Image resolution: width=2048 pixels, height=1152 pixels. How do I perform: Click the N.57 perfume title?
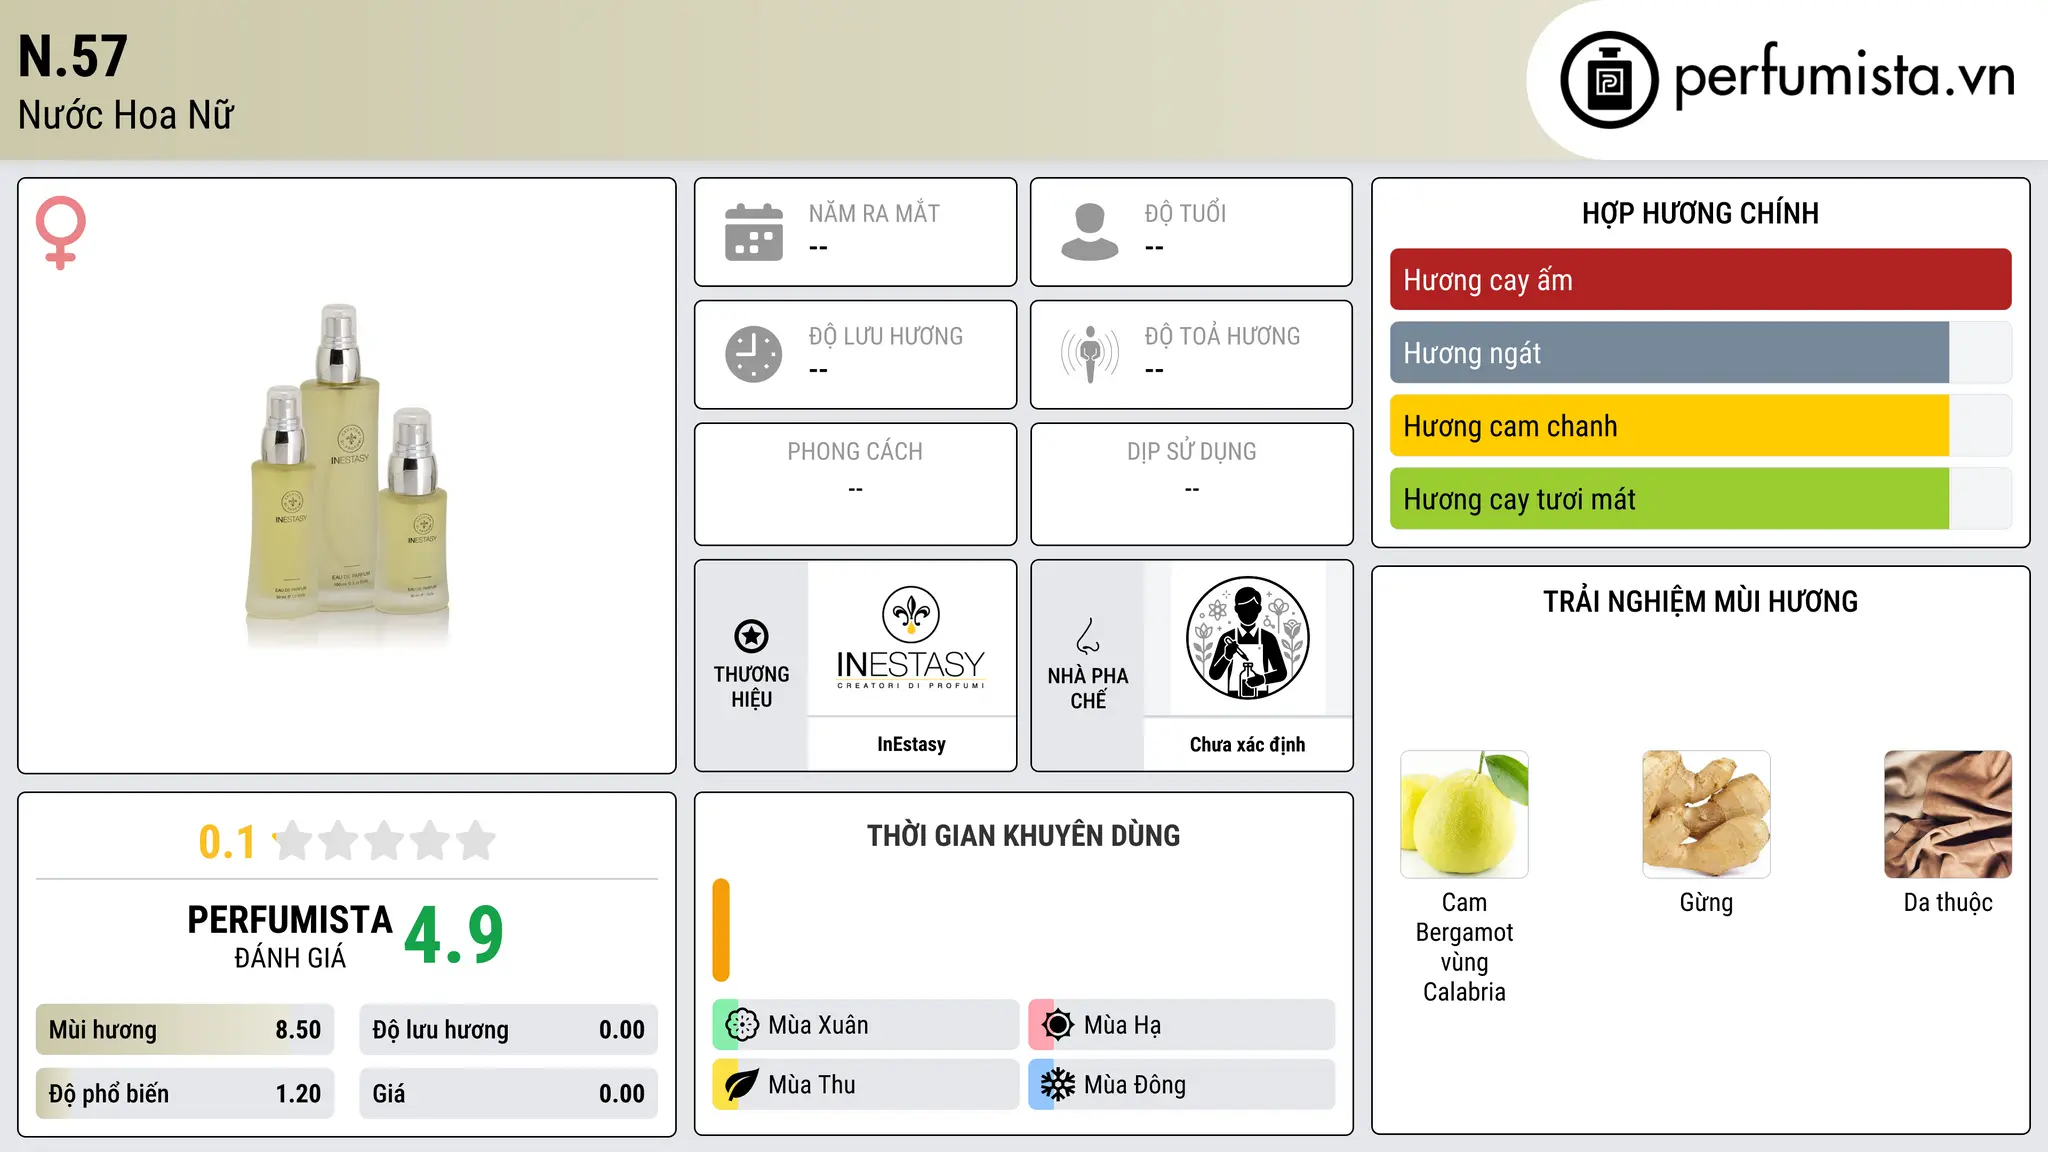73,56
